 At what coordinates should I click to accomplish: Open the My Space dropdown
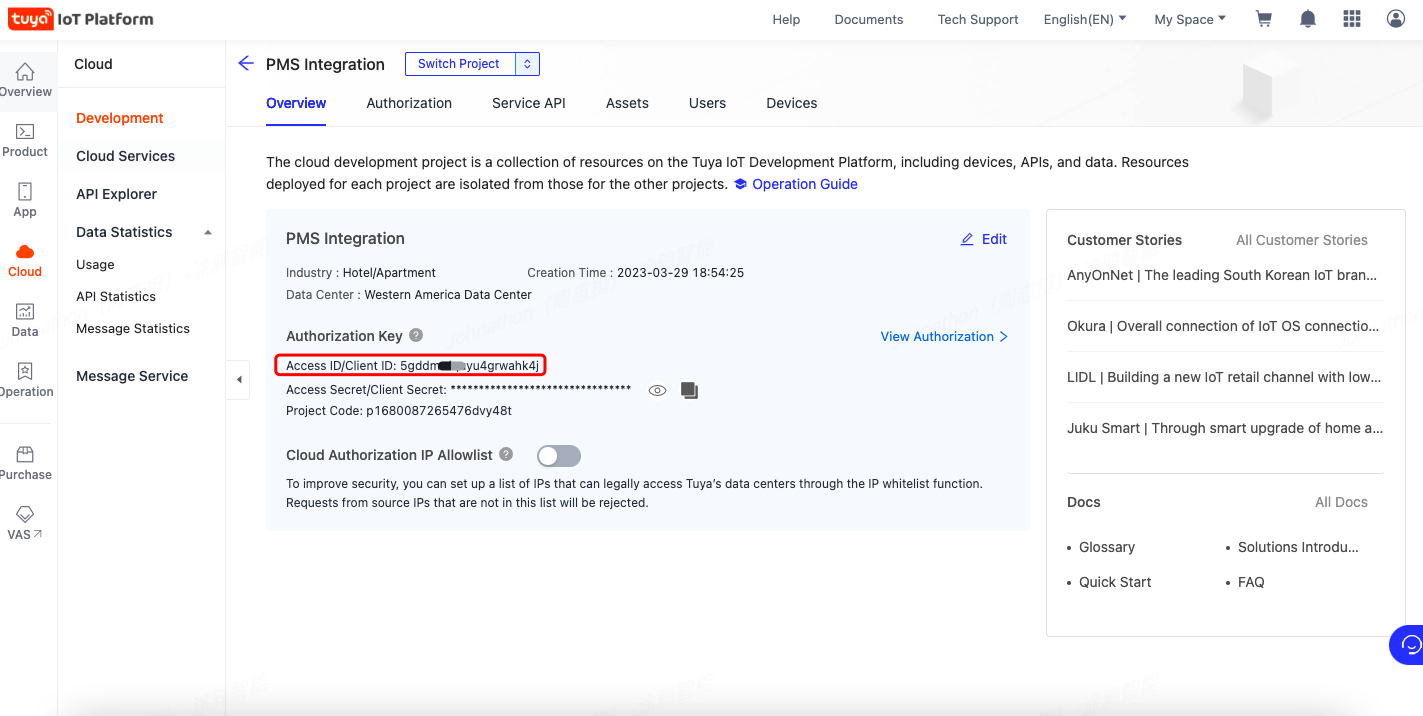pos(1190,19)
